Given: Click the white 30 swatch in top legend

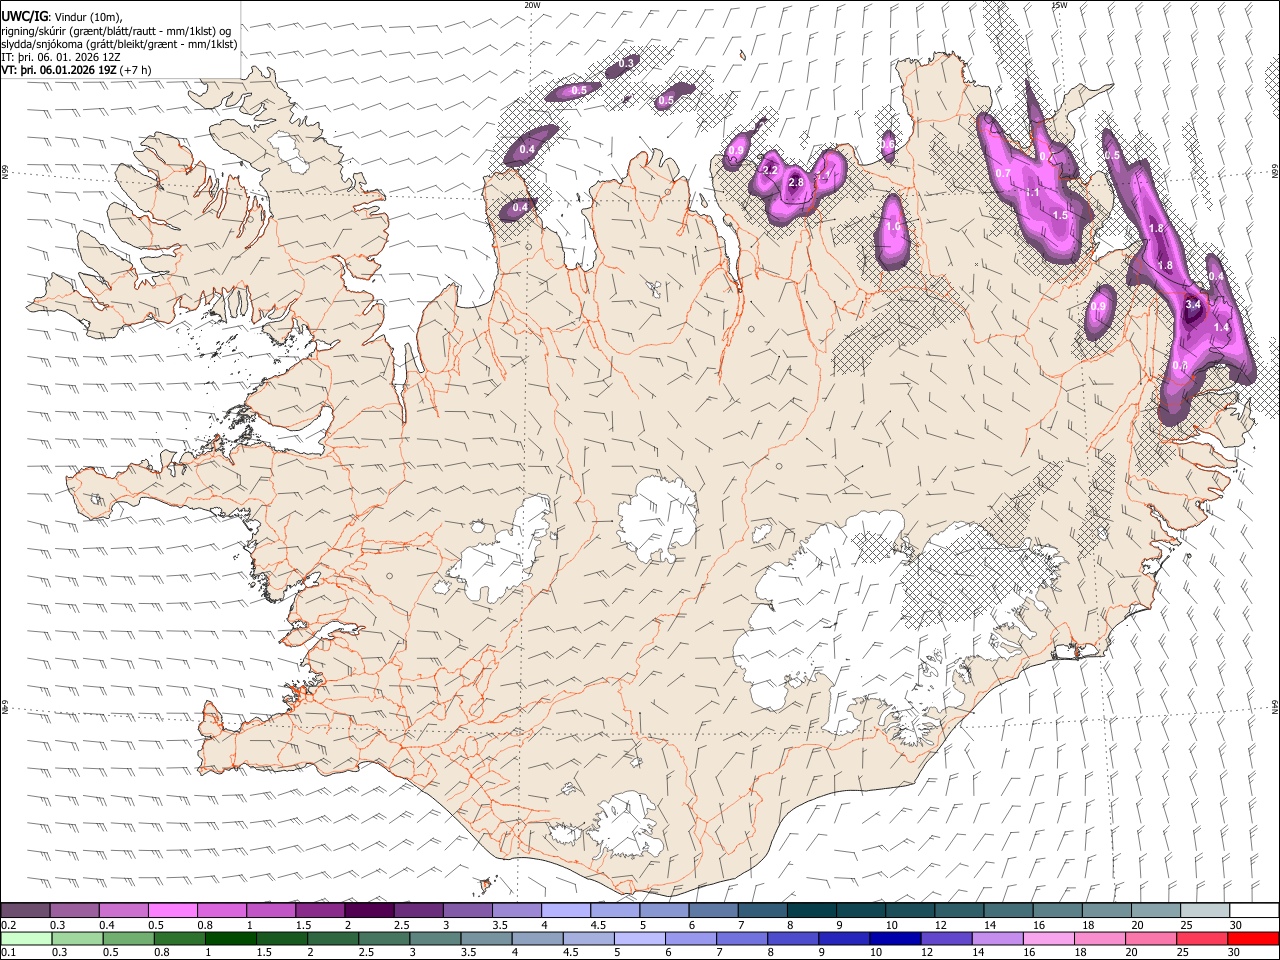Looking at the screenshot, I should pyautogui.click(x=1254, y=910).
